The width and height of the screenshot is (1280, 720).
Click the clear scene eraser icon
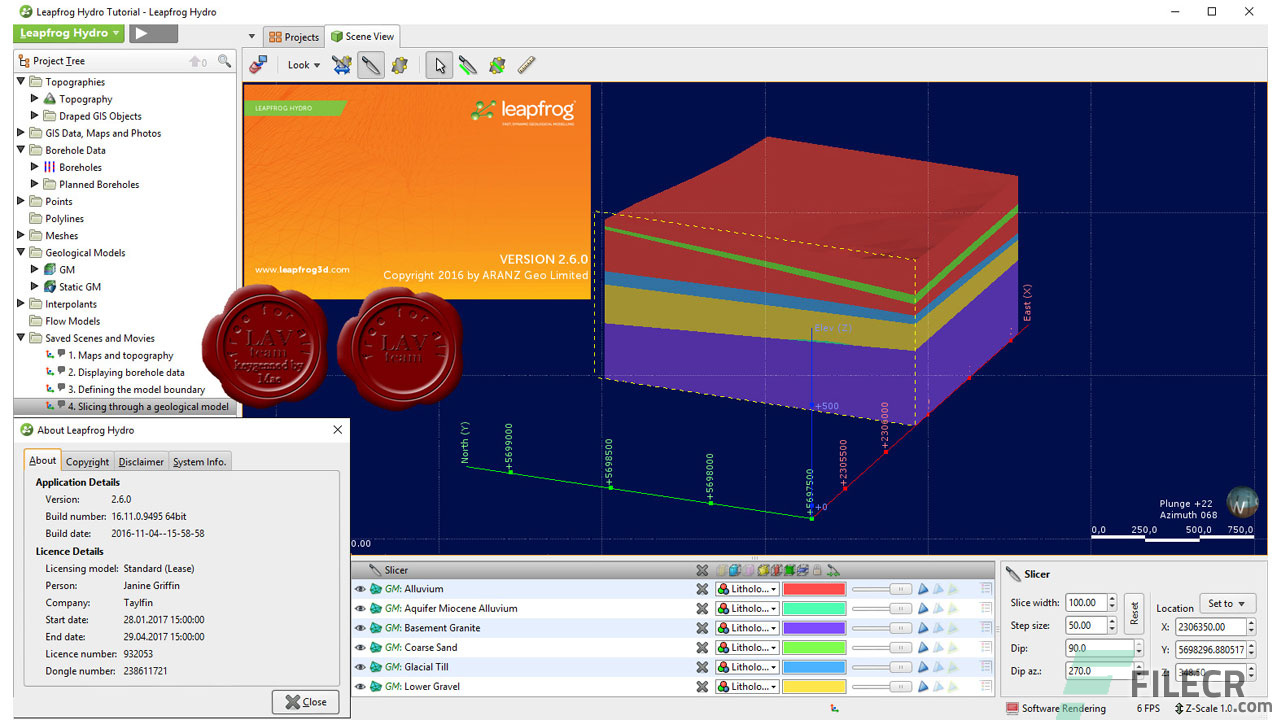[x=259, y=65]
